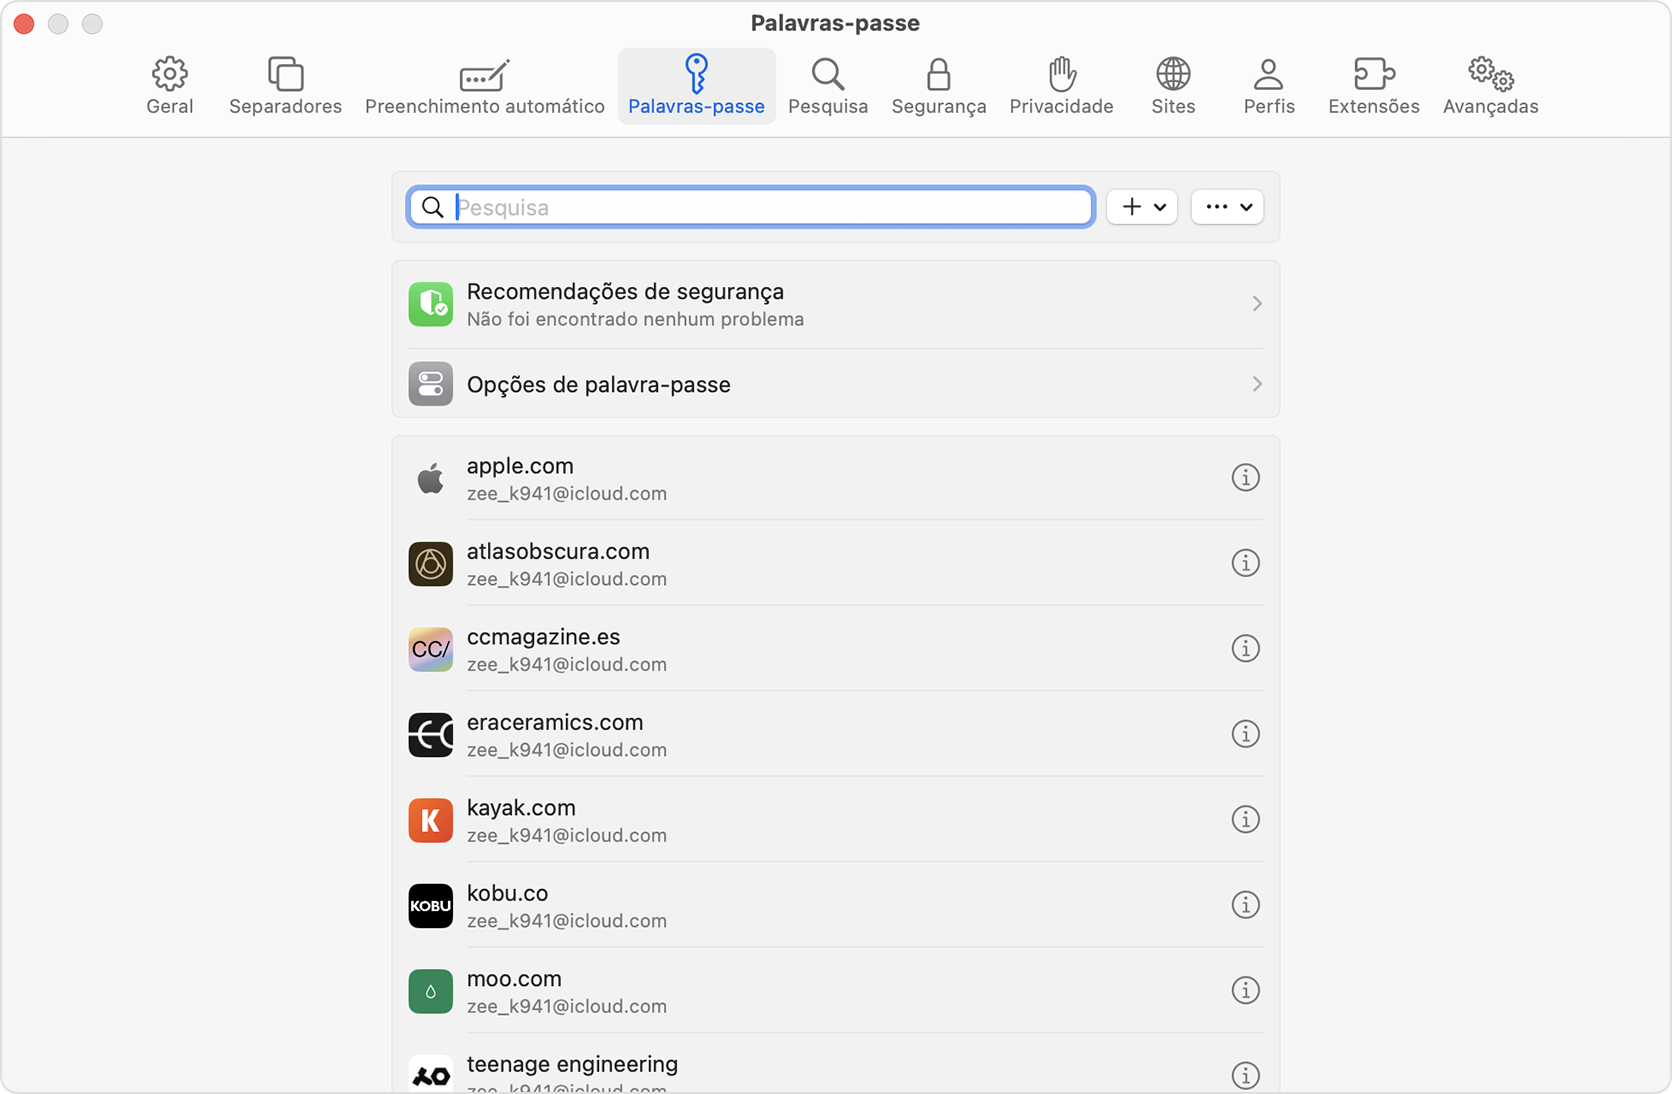This screenshot has height=1094, width=1672.
Task: Select the apple.com password entry
Action: [x=836, y=478]
